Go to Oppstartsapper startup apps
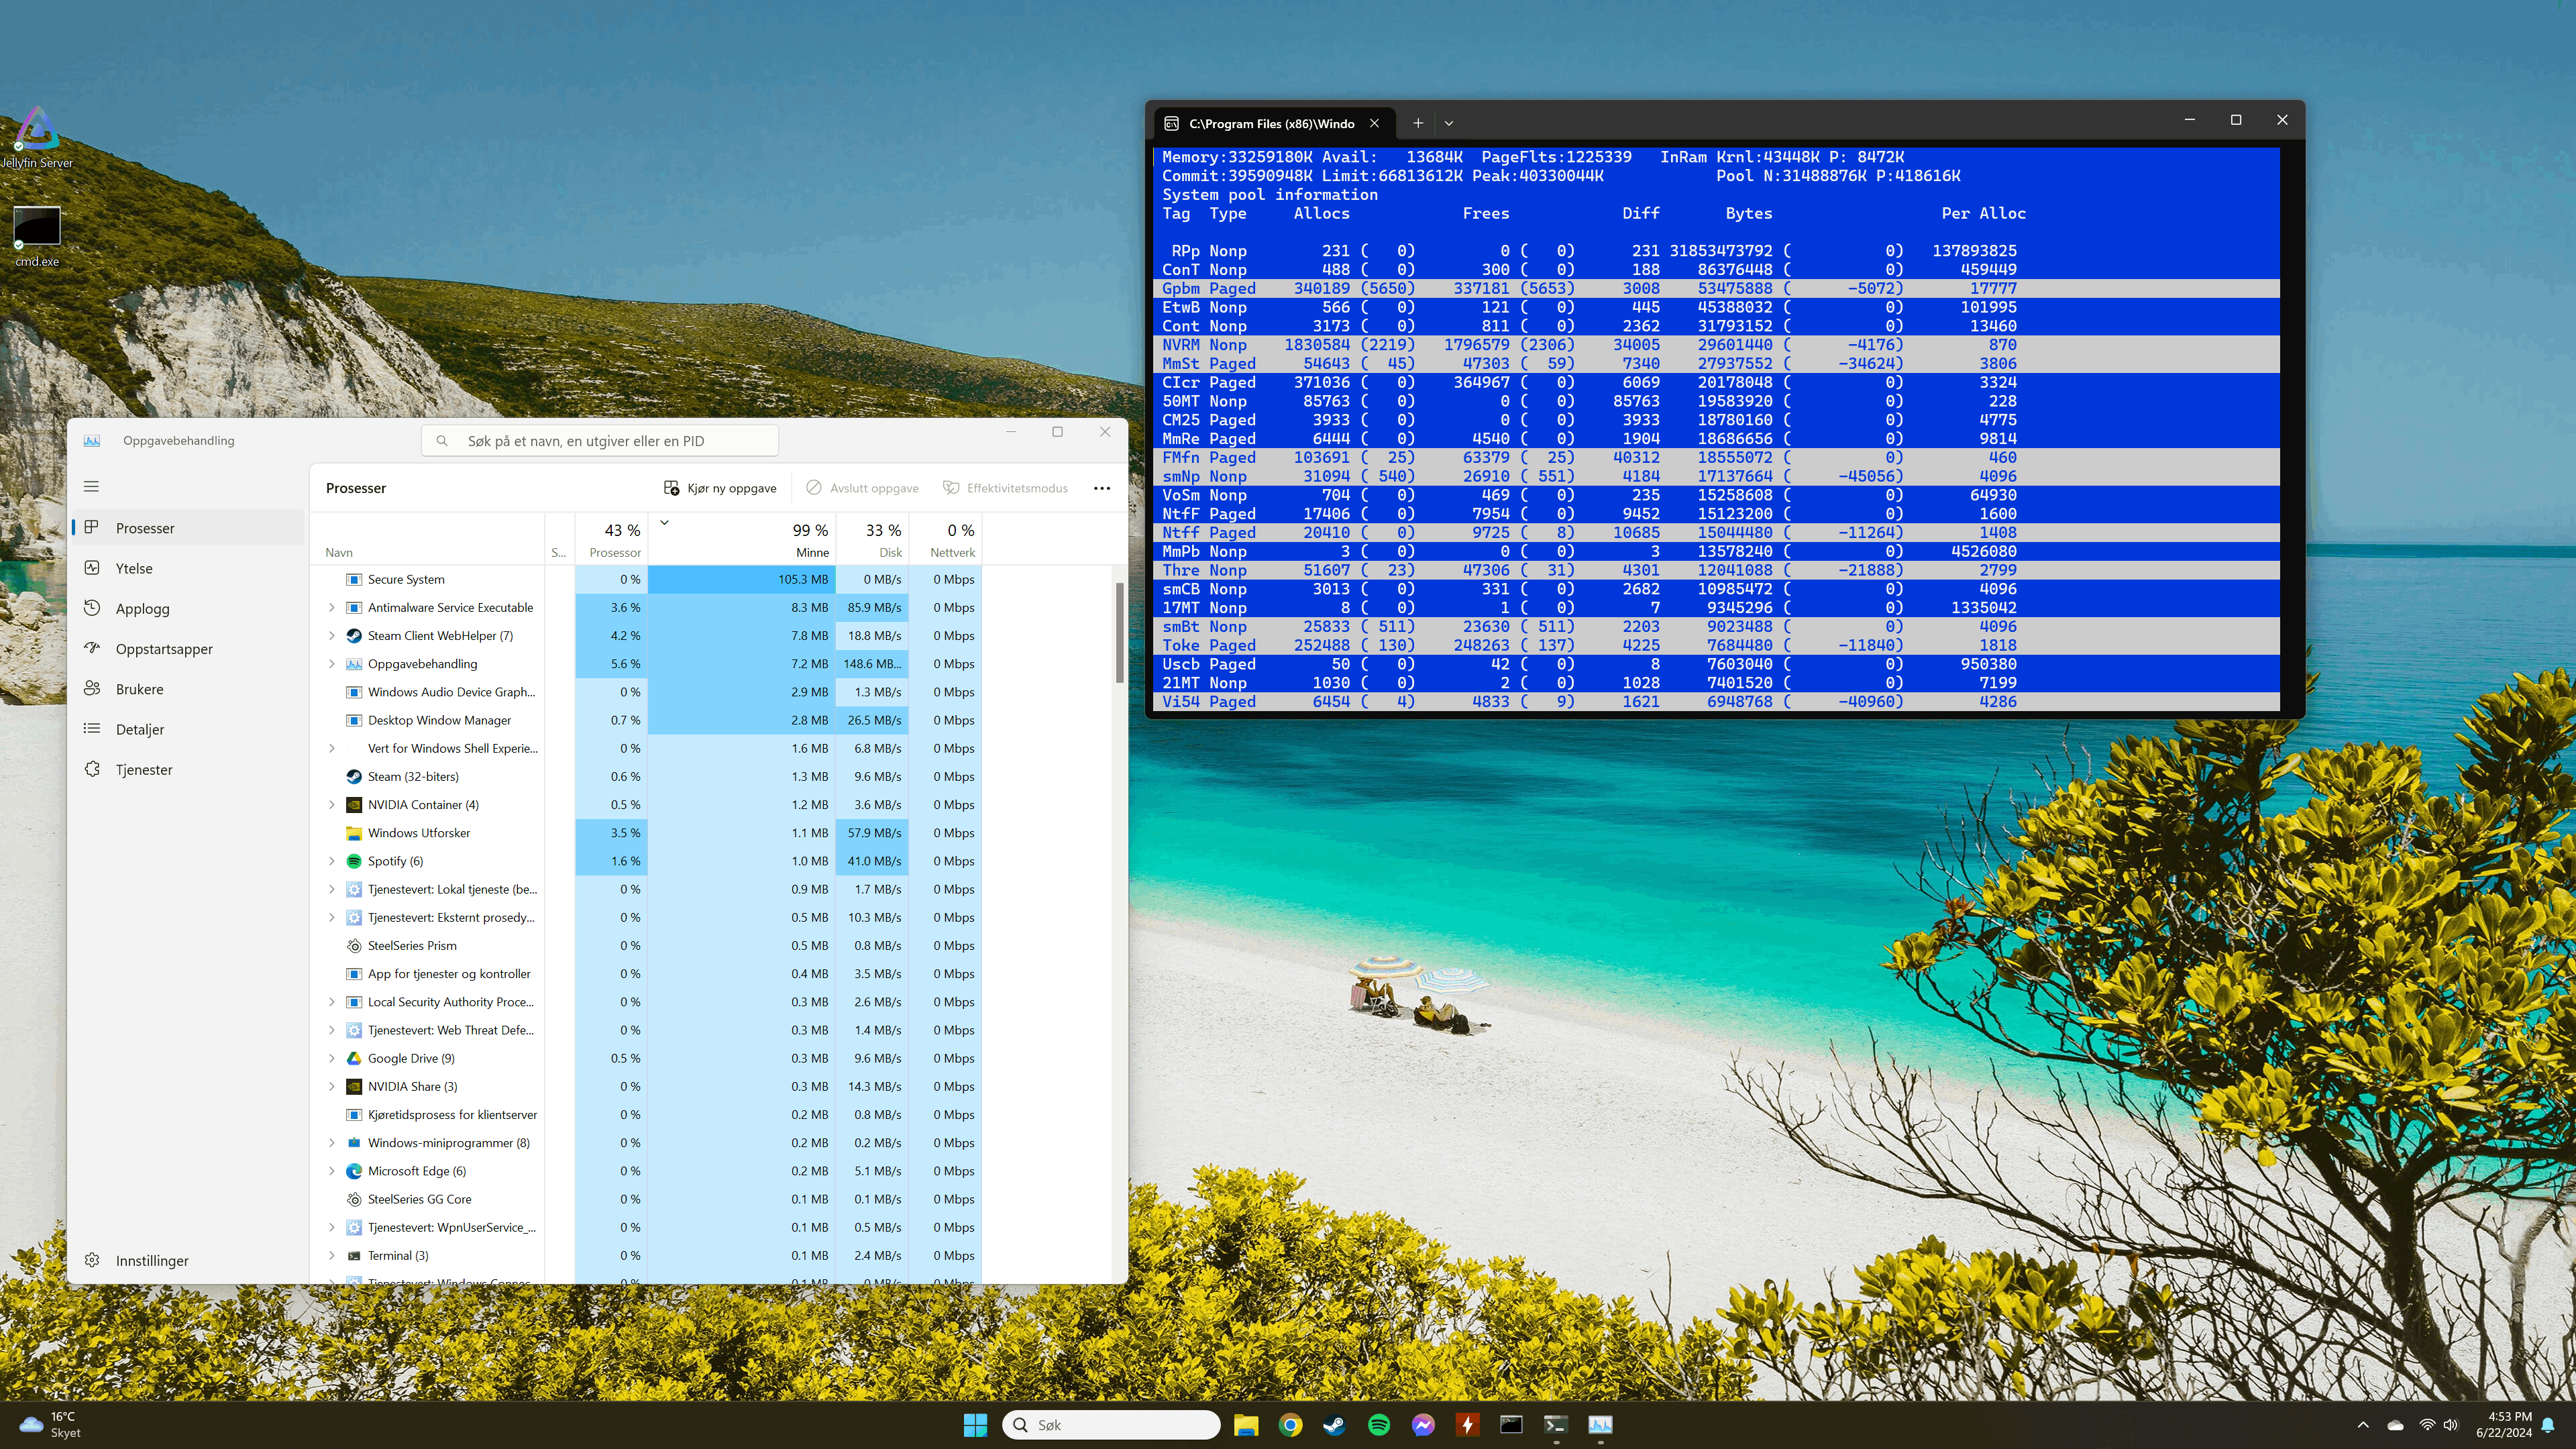 tap(163, 648)
